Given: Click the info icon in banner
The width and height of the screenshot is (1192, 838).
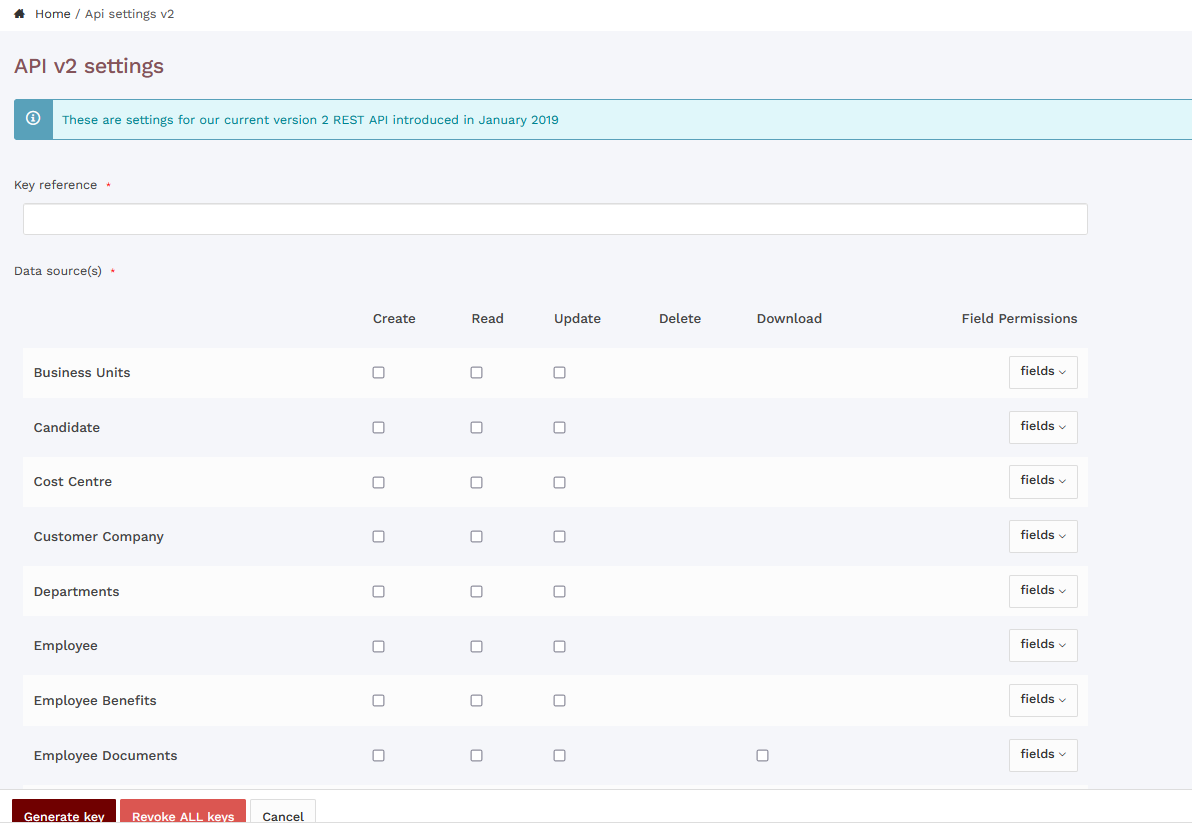Looking at the screenshot, I should 33,119.
